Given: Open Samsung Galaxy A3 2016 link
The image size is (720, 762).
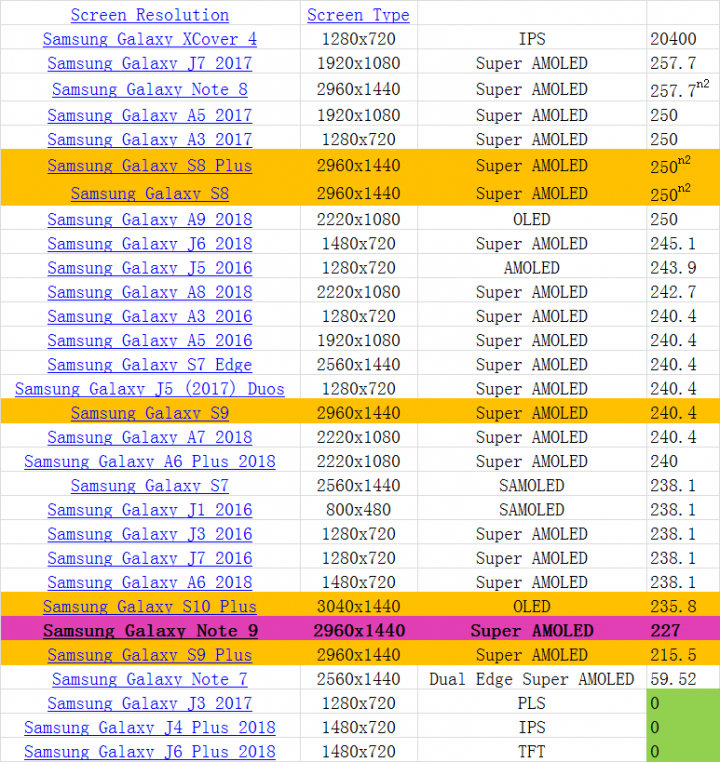Looking at the screenshot, I should pyautogui.click(x=150, y=316).
